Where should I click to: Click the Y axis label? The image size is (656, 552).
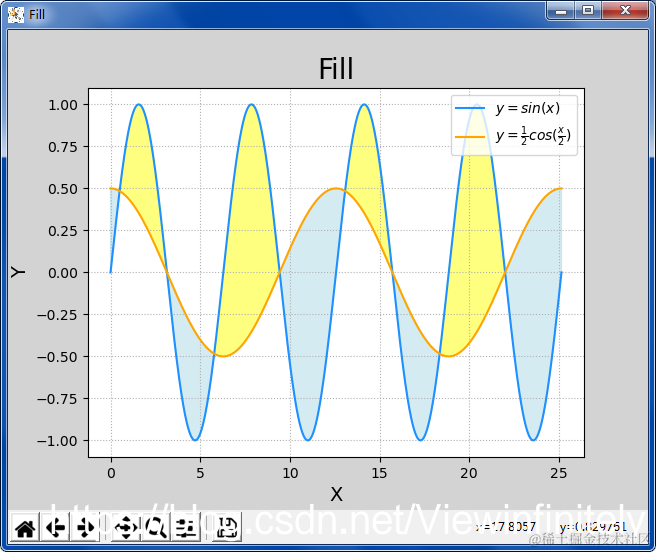18,272
